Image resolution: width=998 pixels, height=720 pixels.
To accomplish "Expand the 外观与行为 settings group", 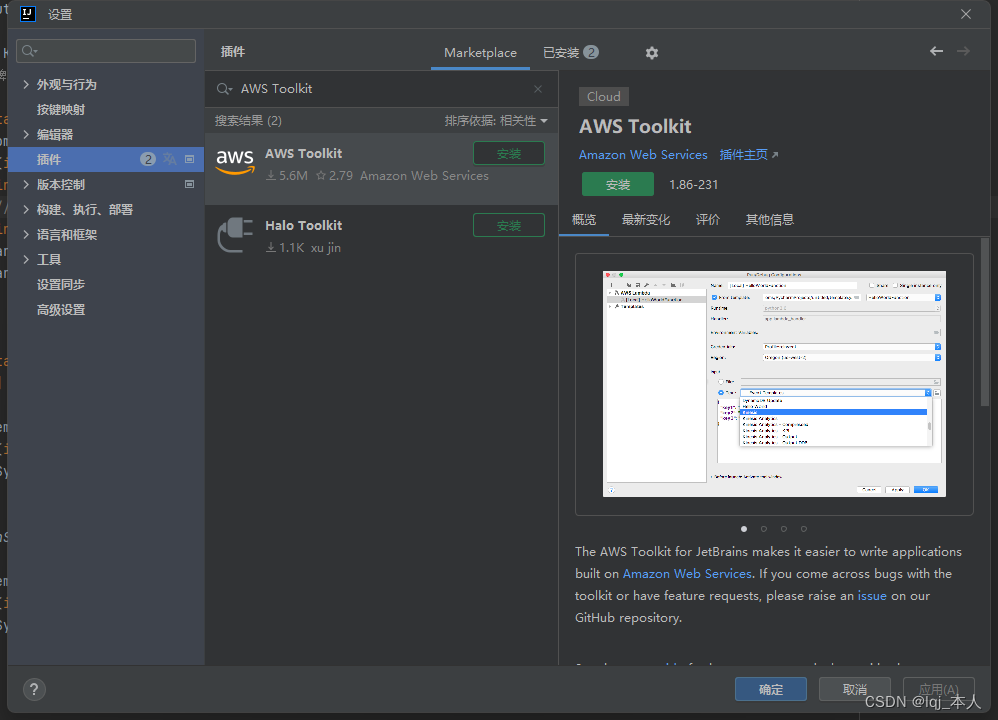I will (x=26, y=84).
